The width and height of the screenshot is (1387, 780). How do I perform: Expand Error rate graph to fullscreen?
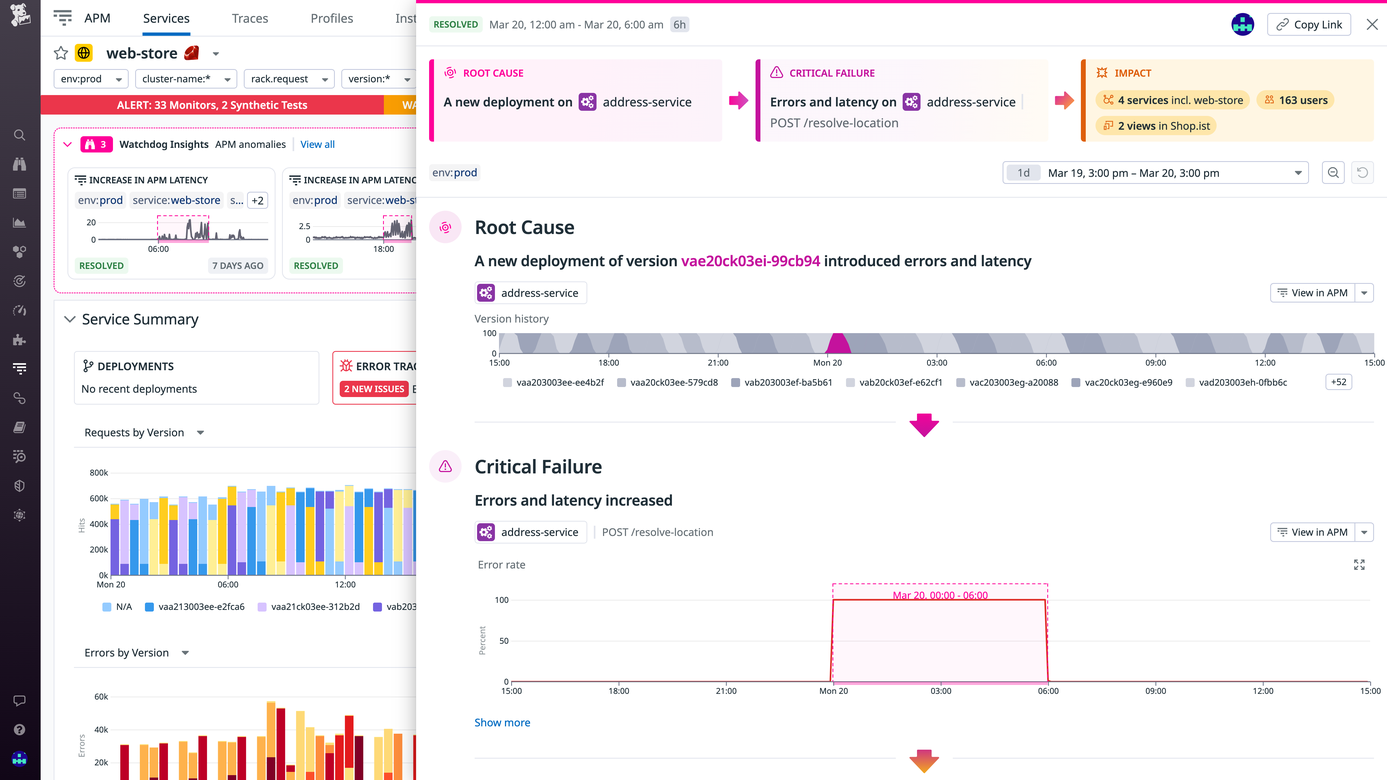coord(1359,565)
